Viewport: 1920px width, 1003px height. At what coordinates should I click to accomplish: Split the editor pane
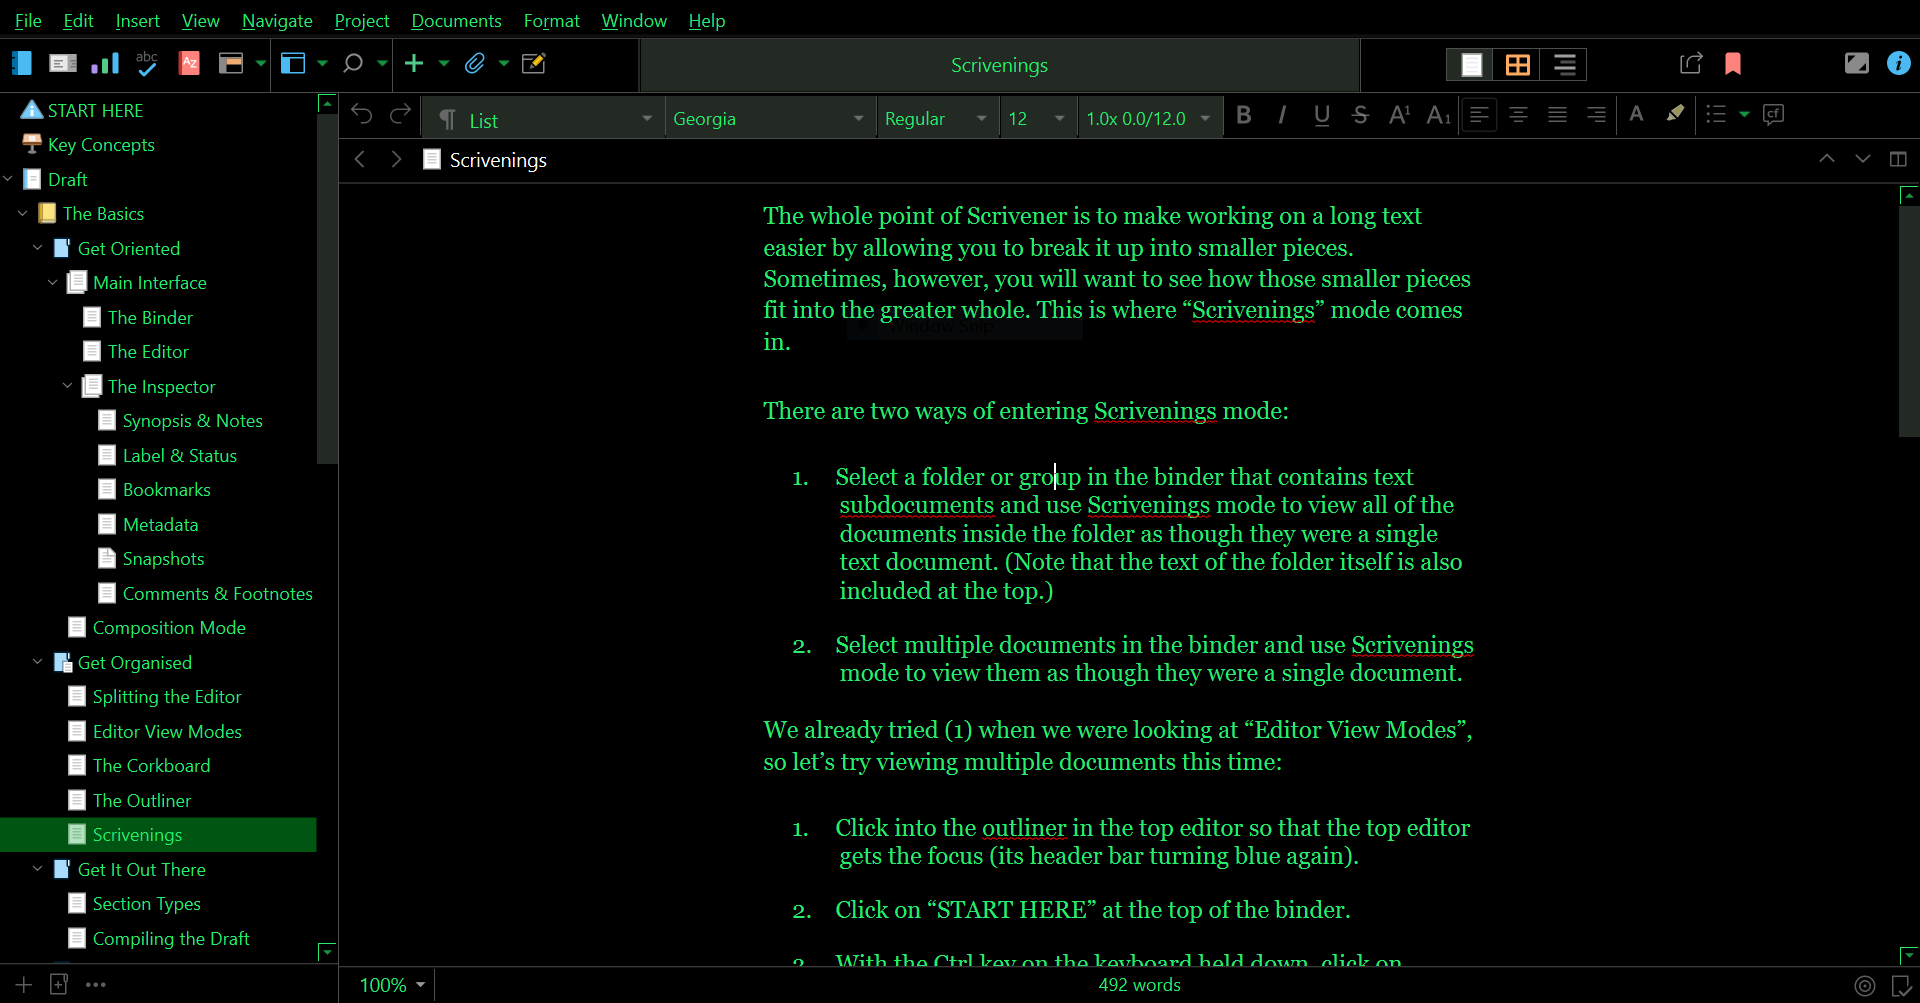[1898, 159]
